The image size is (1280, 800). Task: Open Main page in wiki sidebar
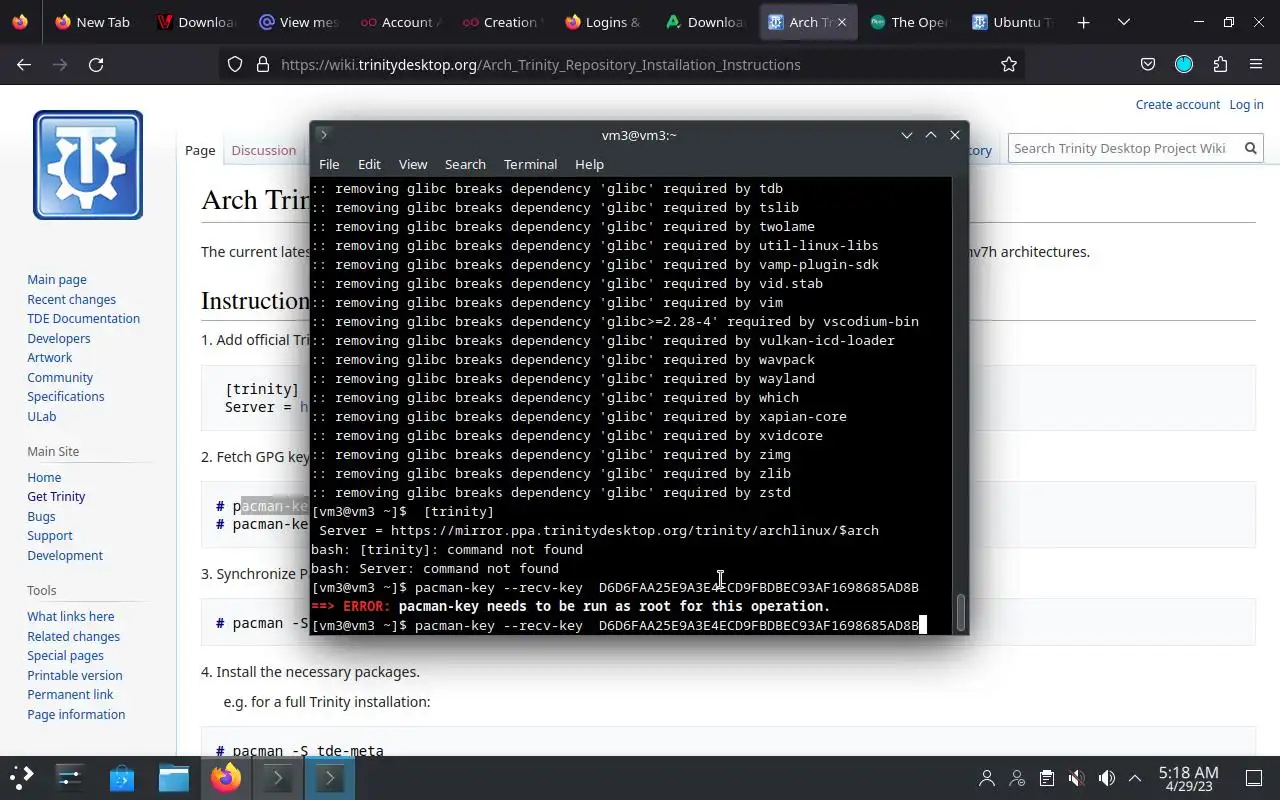[57, 280]
